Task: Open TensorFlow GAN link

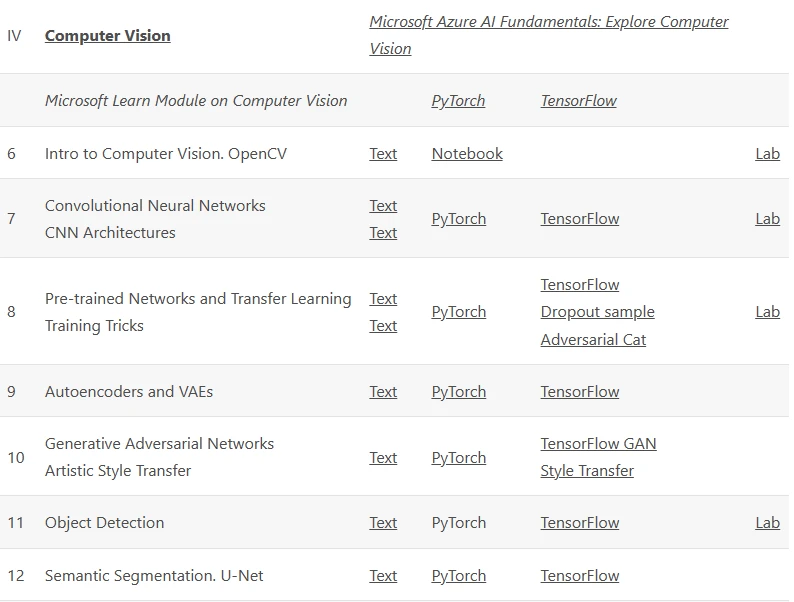Action: (599, 444)
